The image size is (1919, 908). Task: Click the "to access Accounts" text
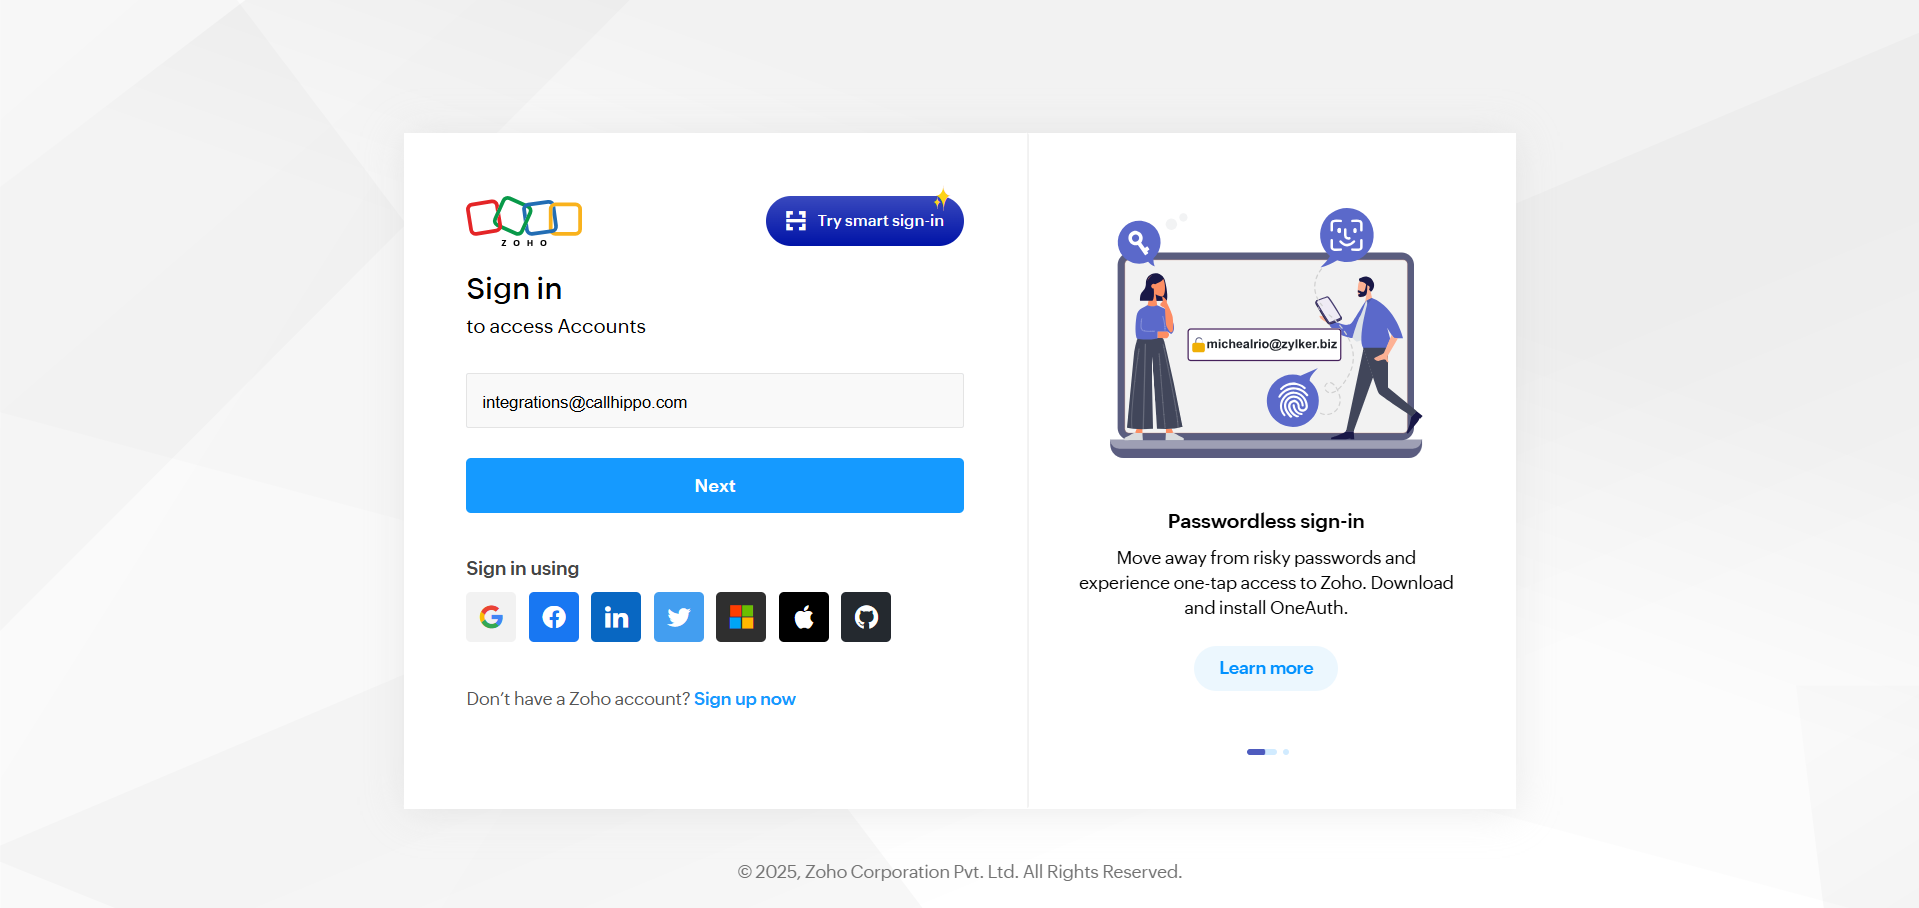tap(556, 327)
